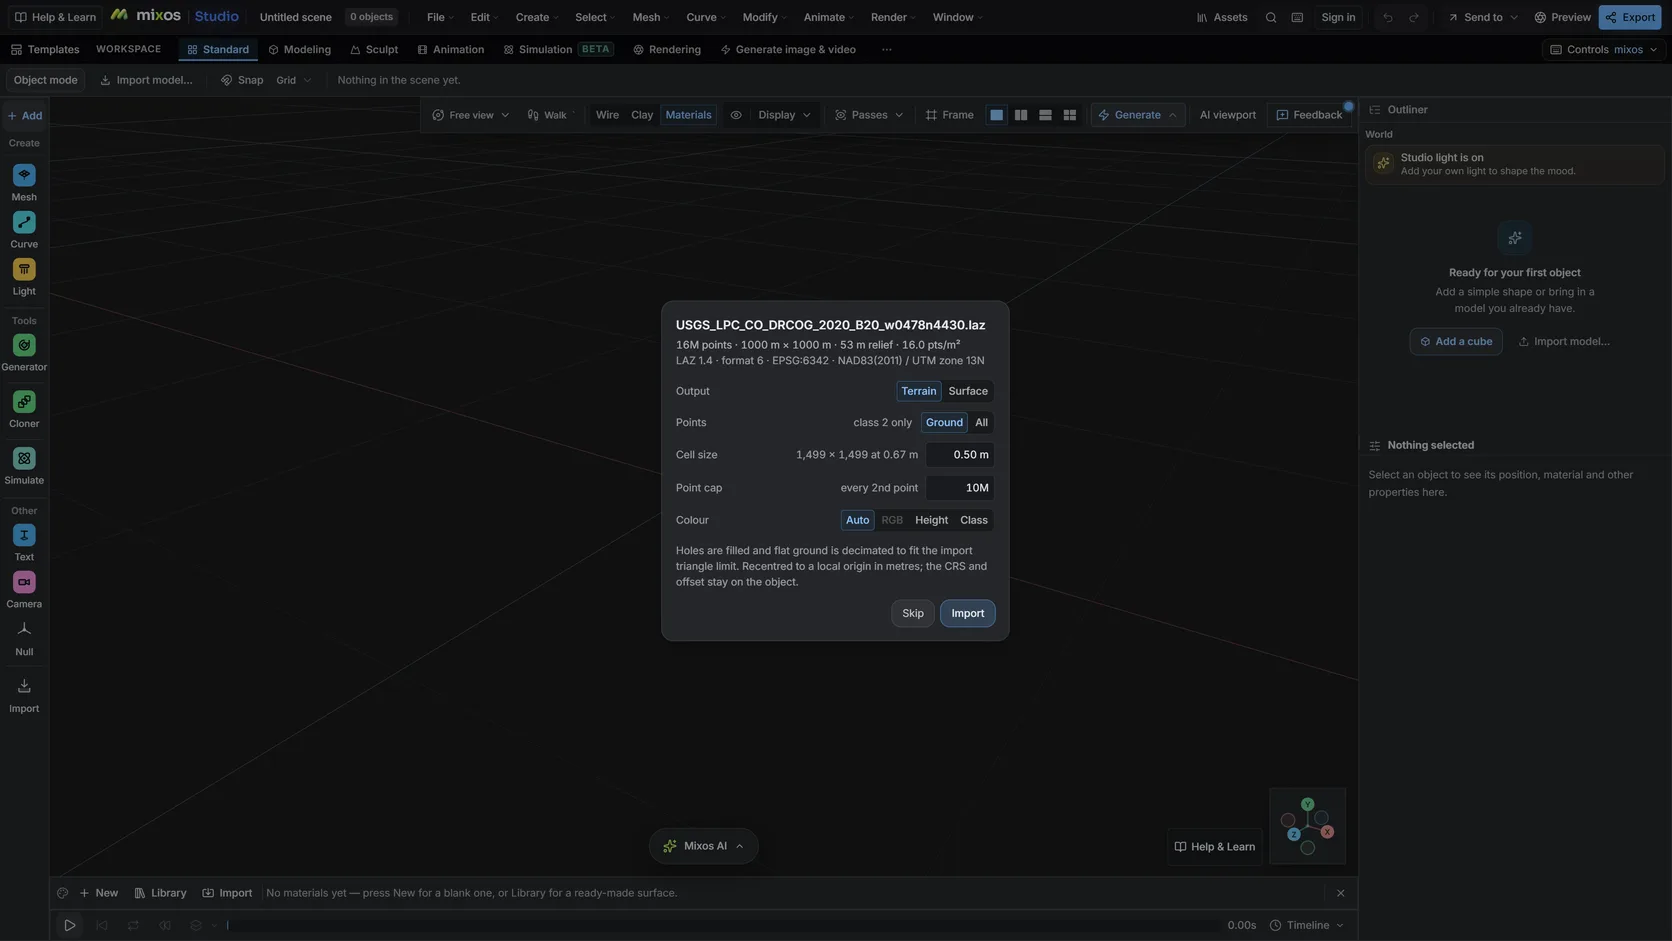
Task: Select the Text tool
Action: [24, 542]
